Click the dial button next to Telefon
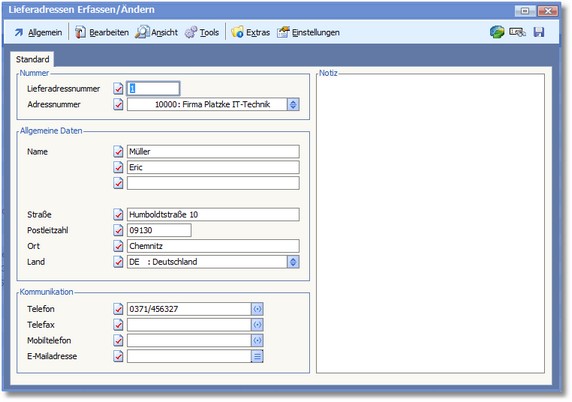 (x=257, y=309)
